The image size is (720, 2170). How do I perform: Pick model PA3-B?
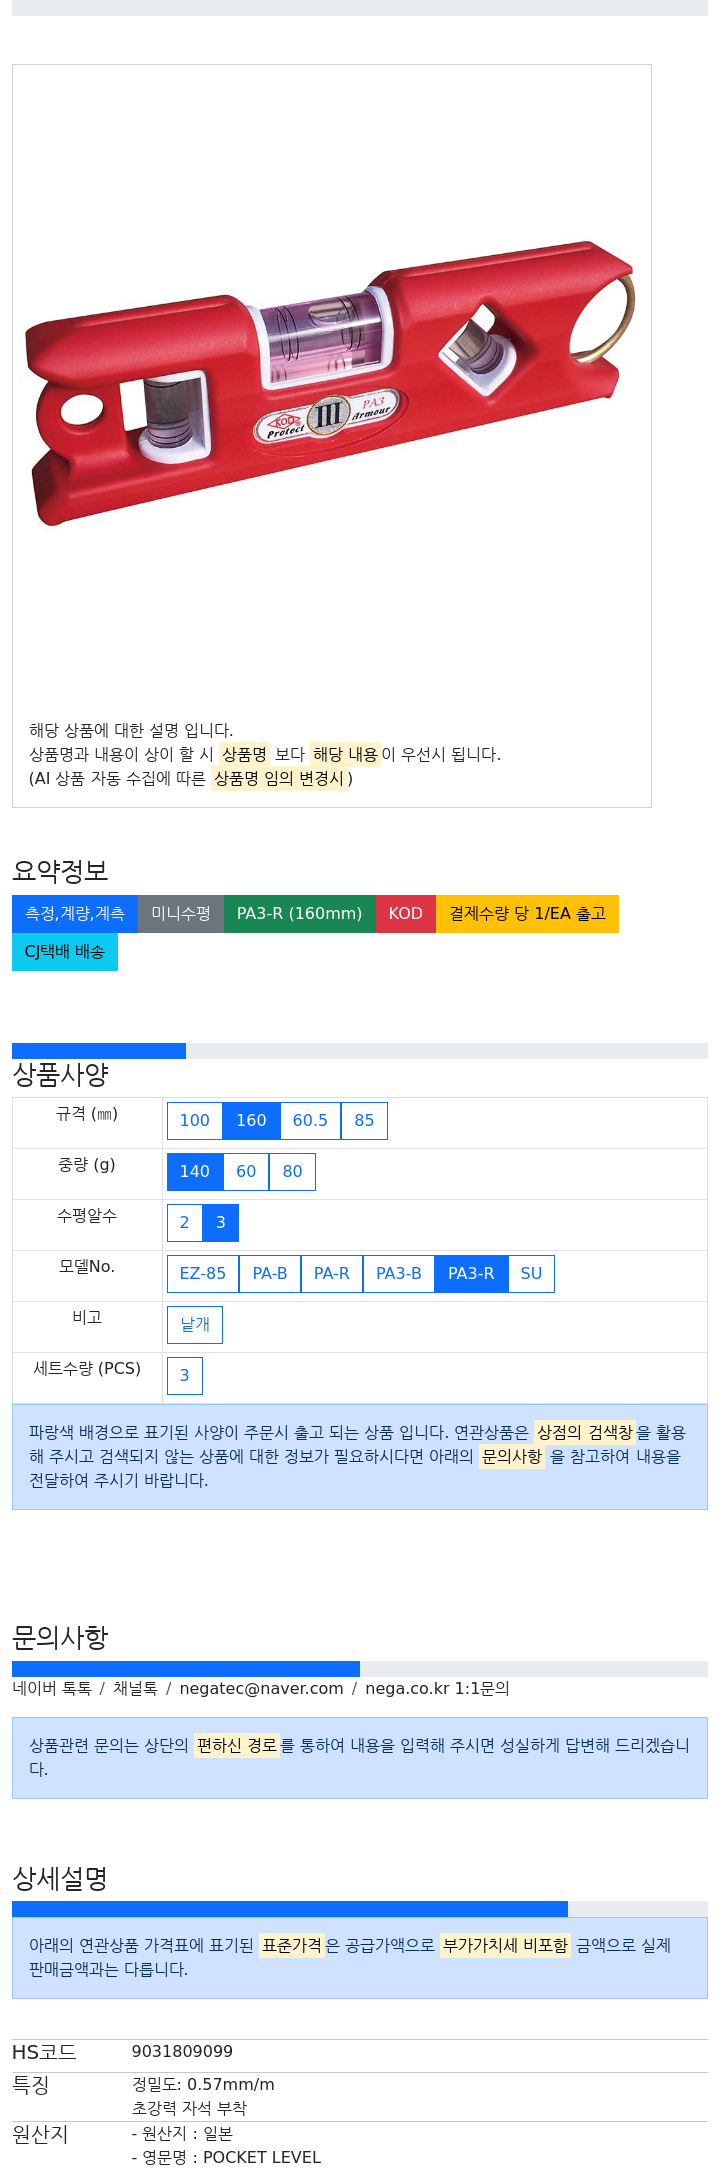399,1274
